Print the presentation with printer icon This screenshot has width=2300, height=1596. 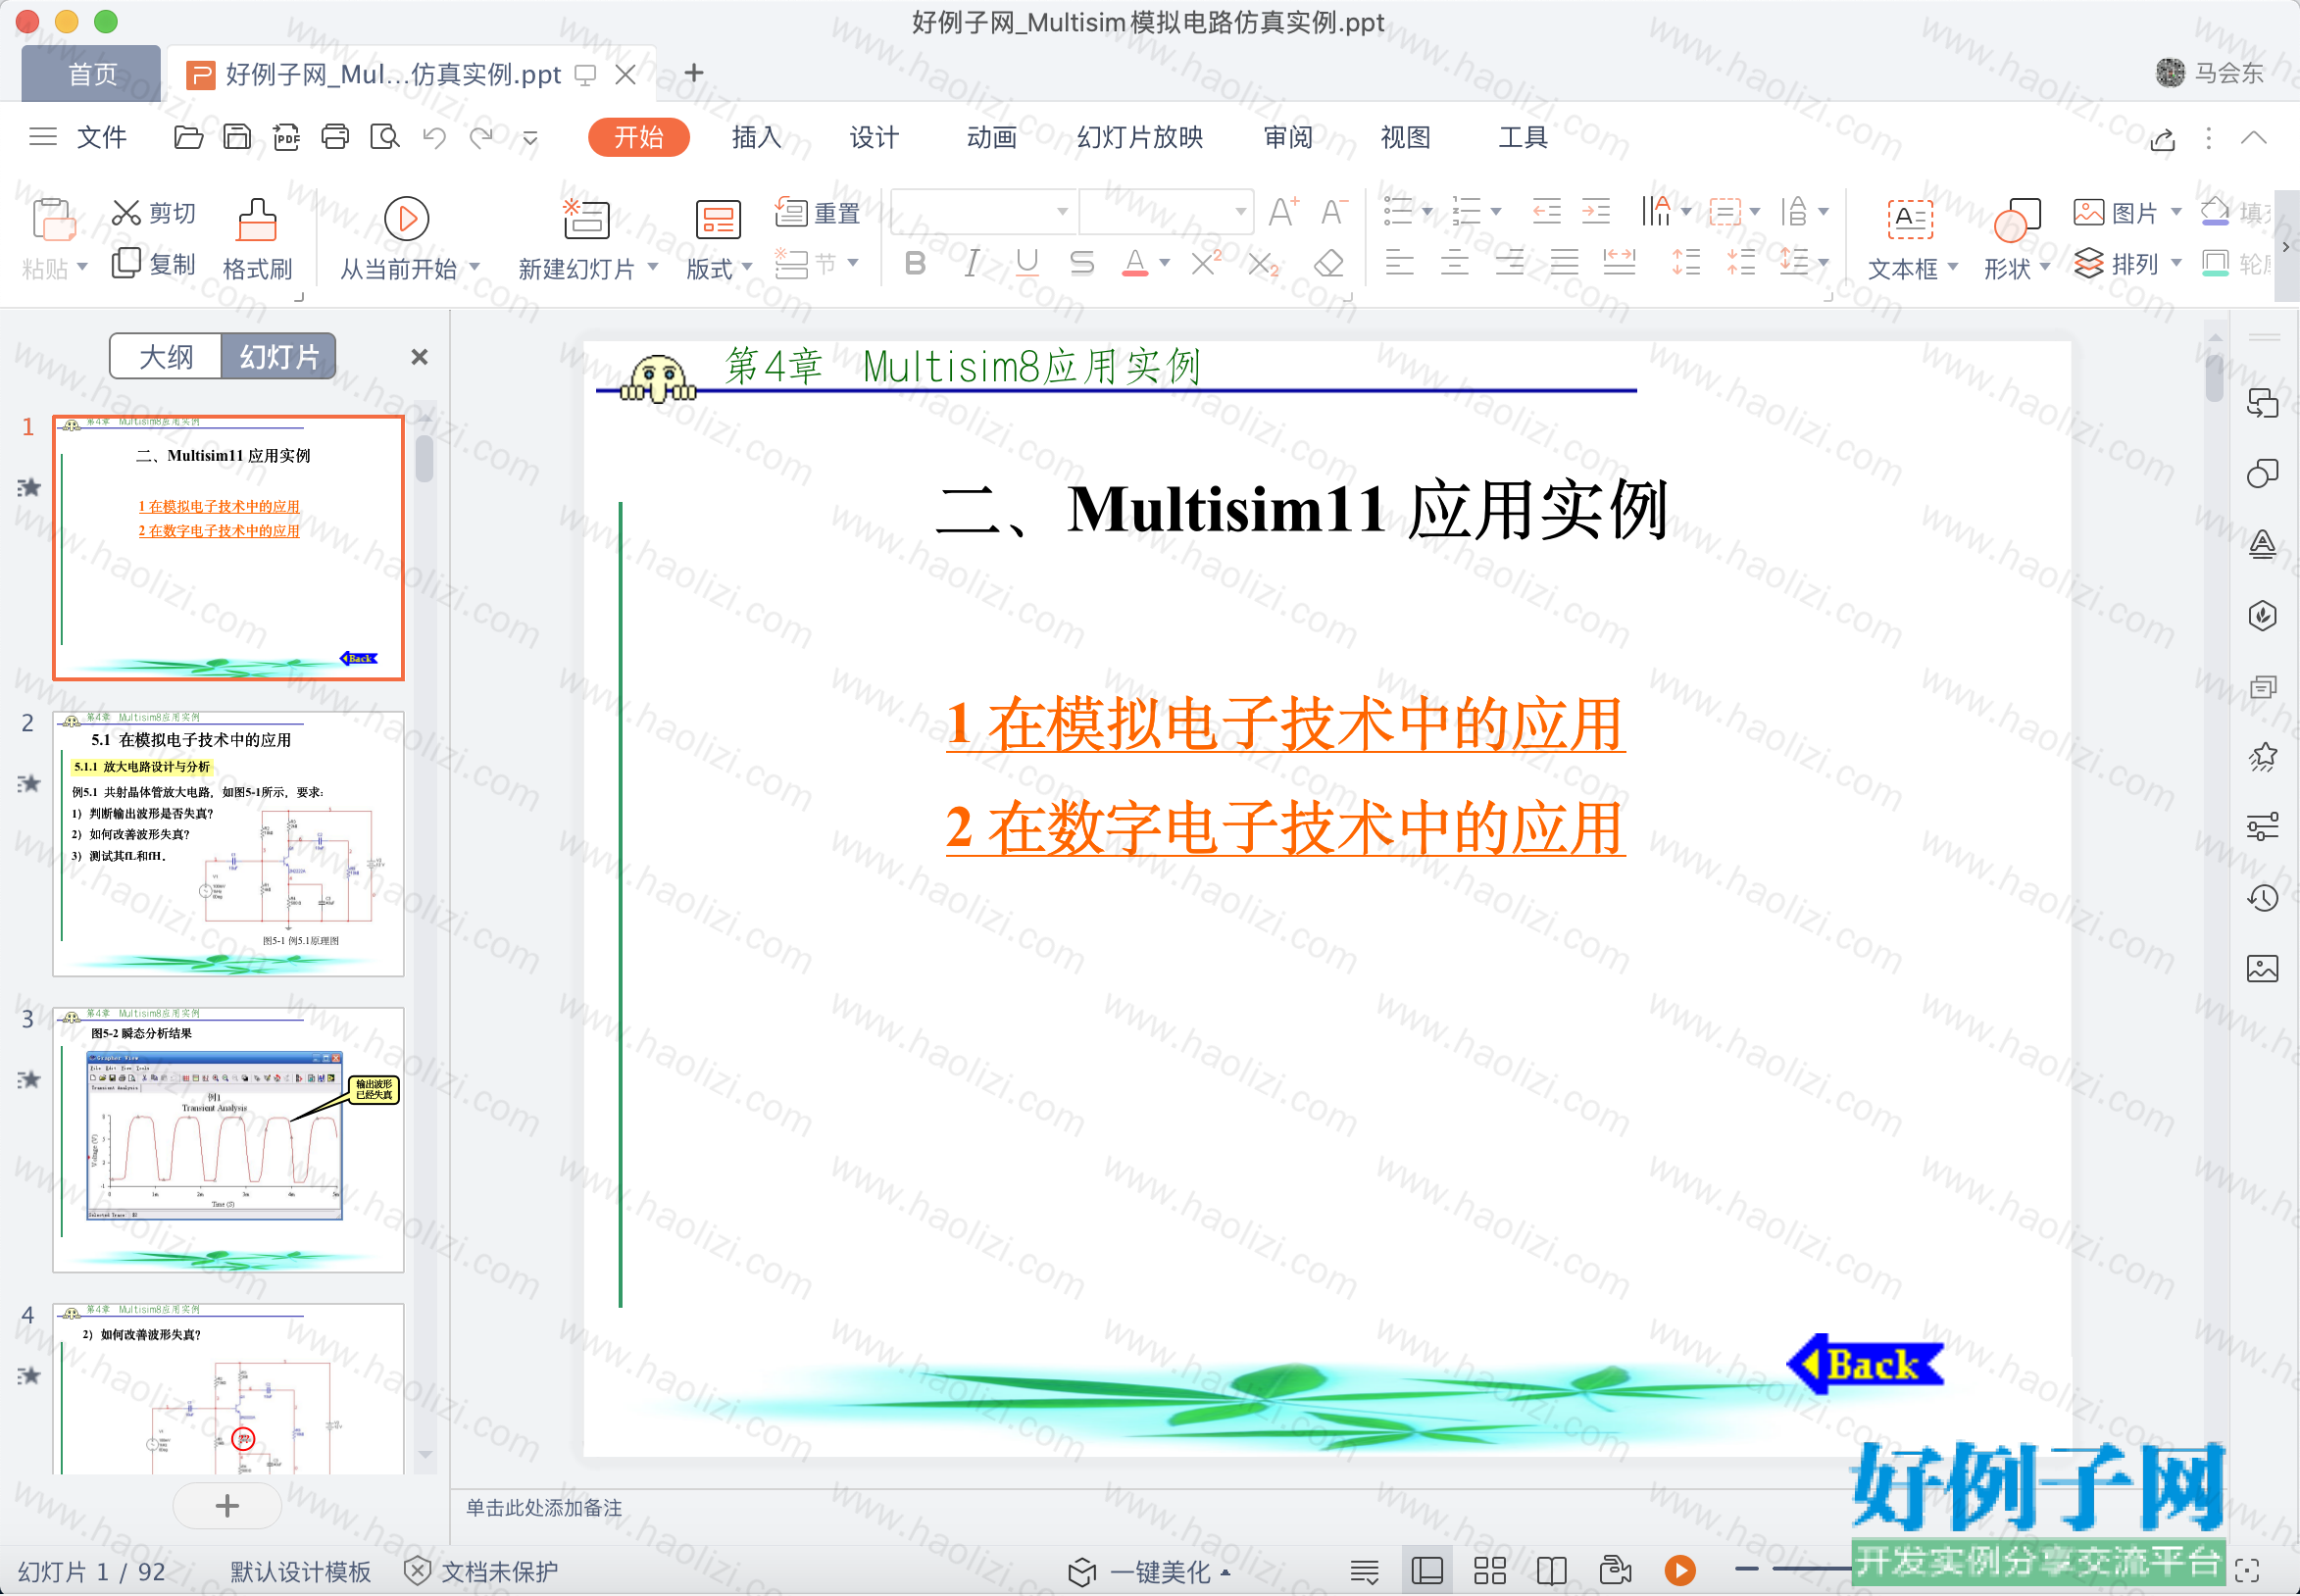[335, 137]
